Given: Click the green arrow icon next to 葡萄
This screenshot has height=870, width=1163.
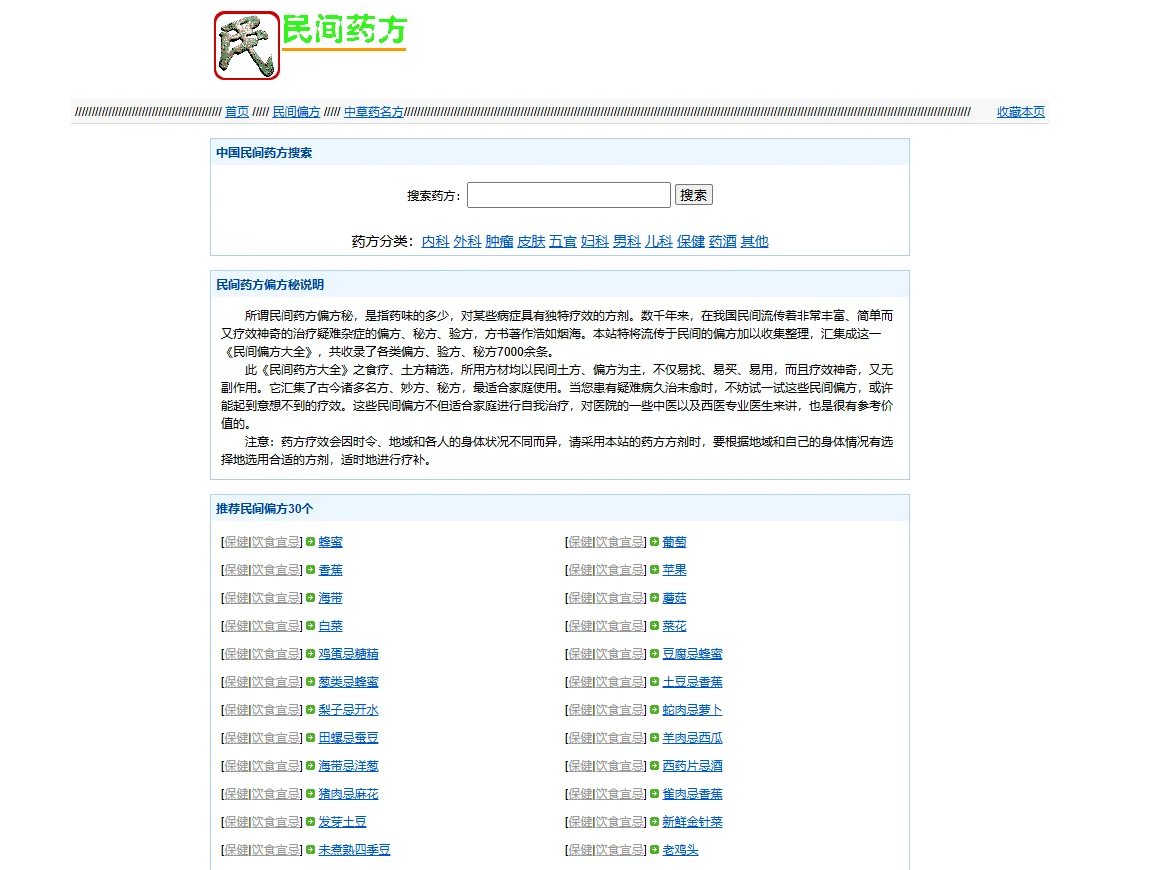Looking at the screenshot, I should 654,542.
